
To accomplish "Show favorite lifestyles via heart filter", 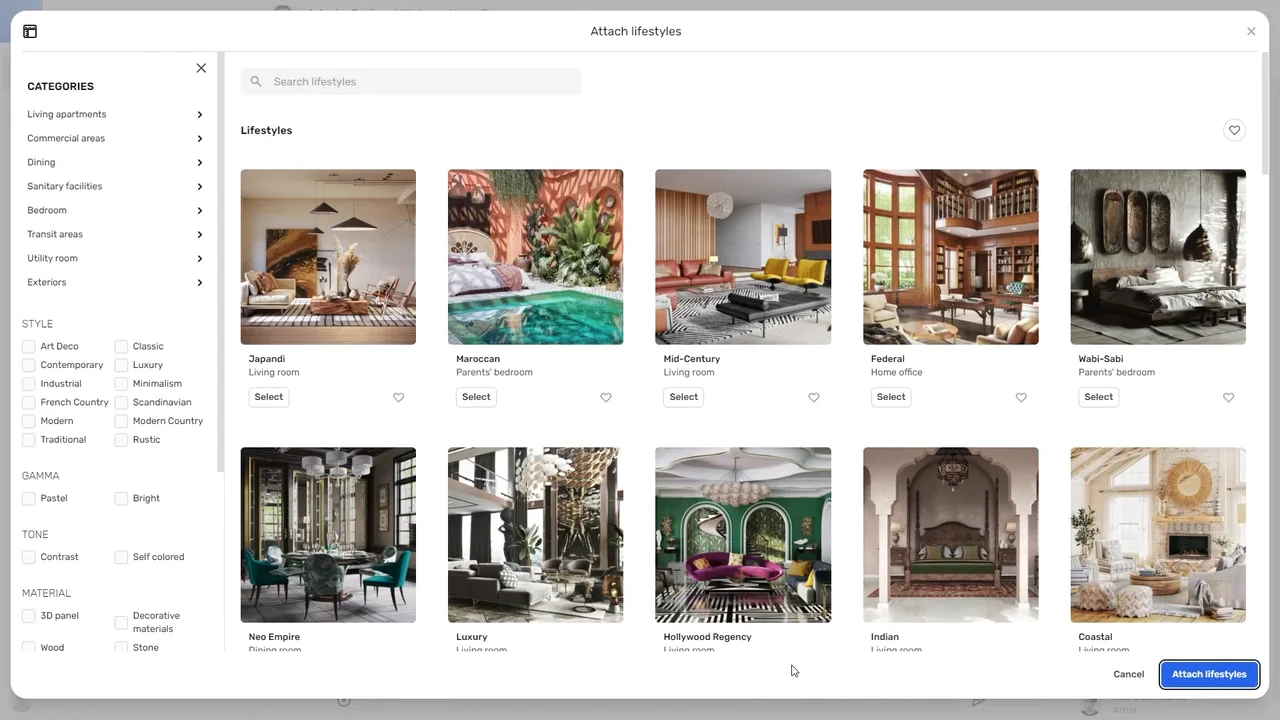I will click(x=1234, y=130).
